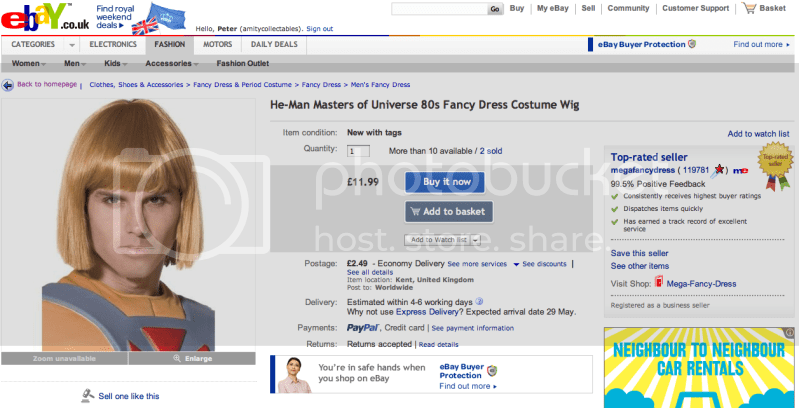This screenshot has width=799, height=408.
Task: Click Fancy Dress & Period Costume breadcrumb
Action: tap(243, 85)
